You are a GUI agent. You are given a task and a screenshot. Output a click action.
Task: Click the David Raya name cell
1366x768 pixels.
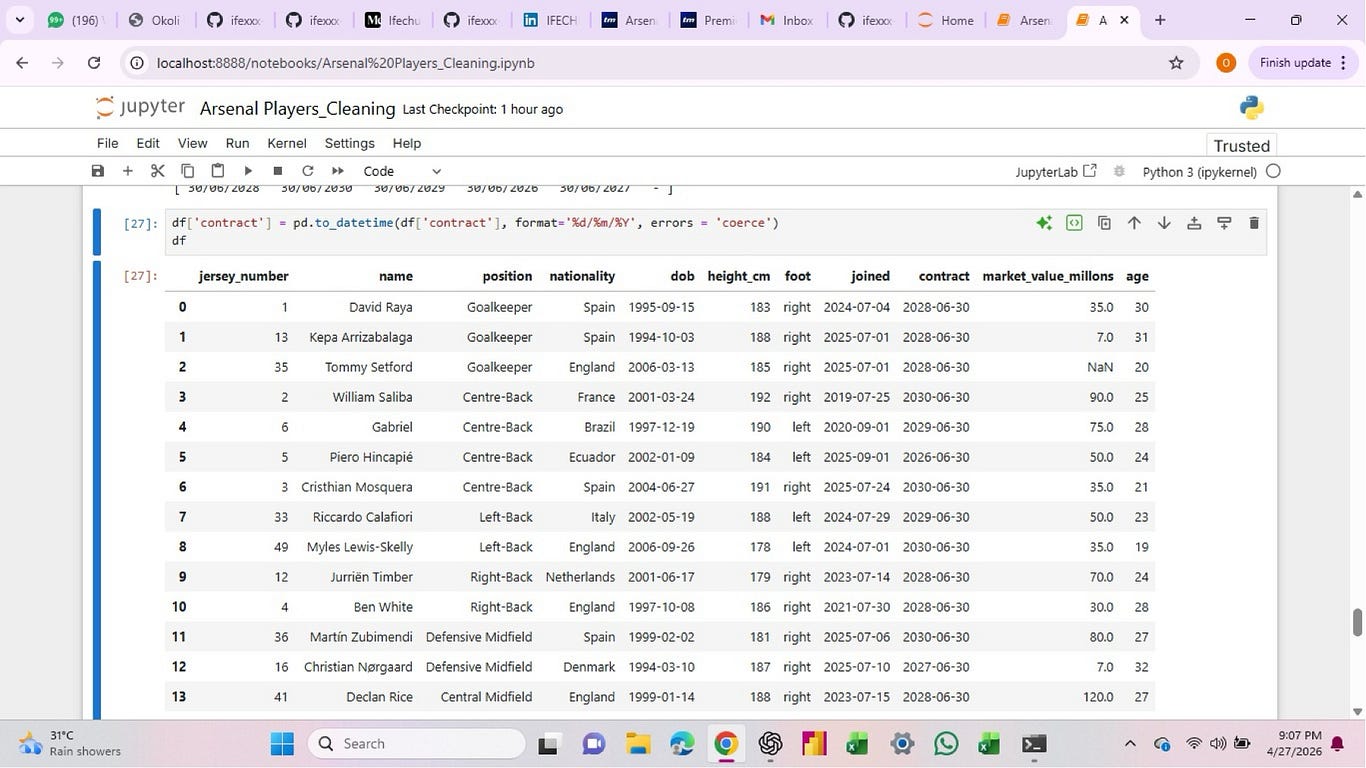380,307
